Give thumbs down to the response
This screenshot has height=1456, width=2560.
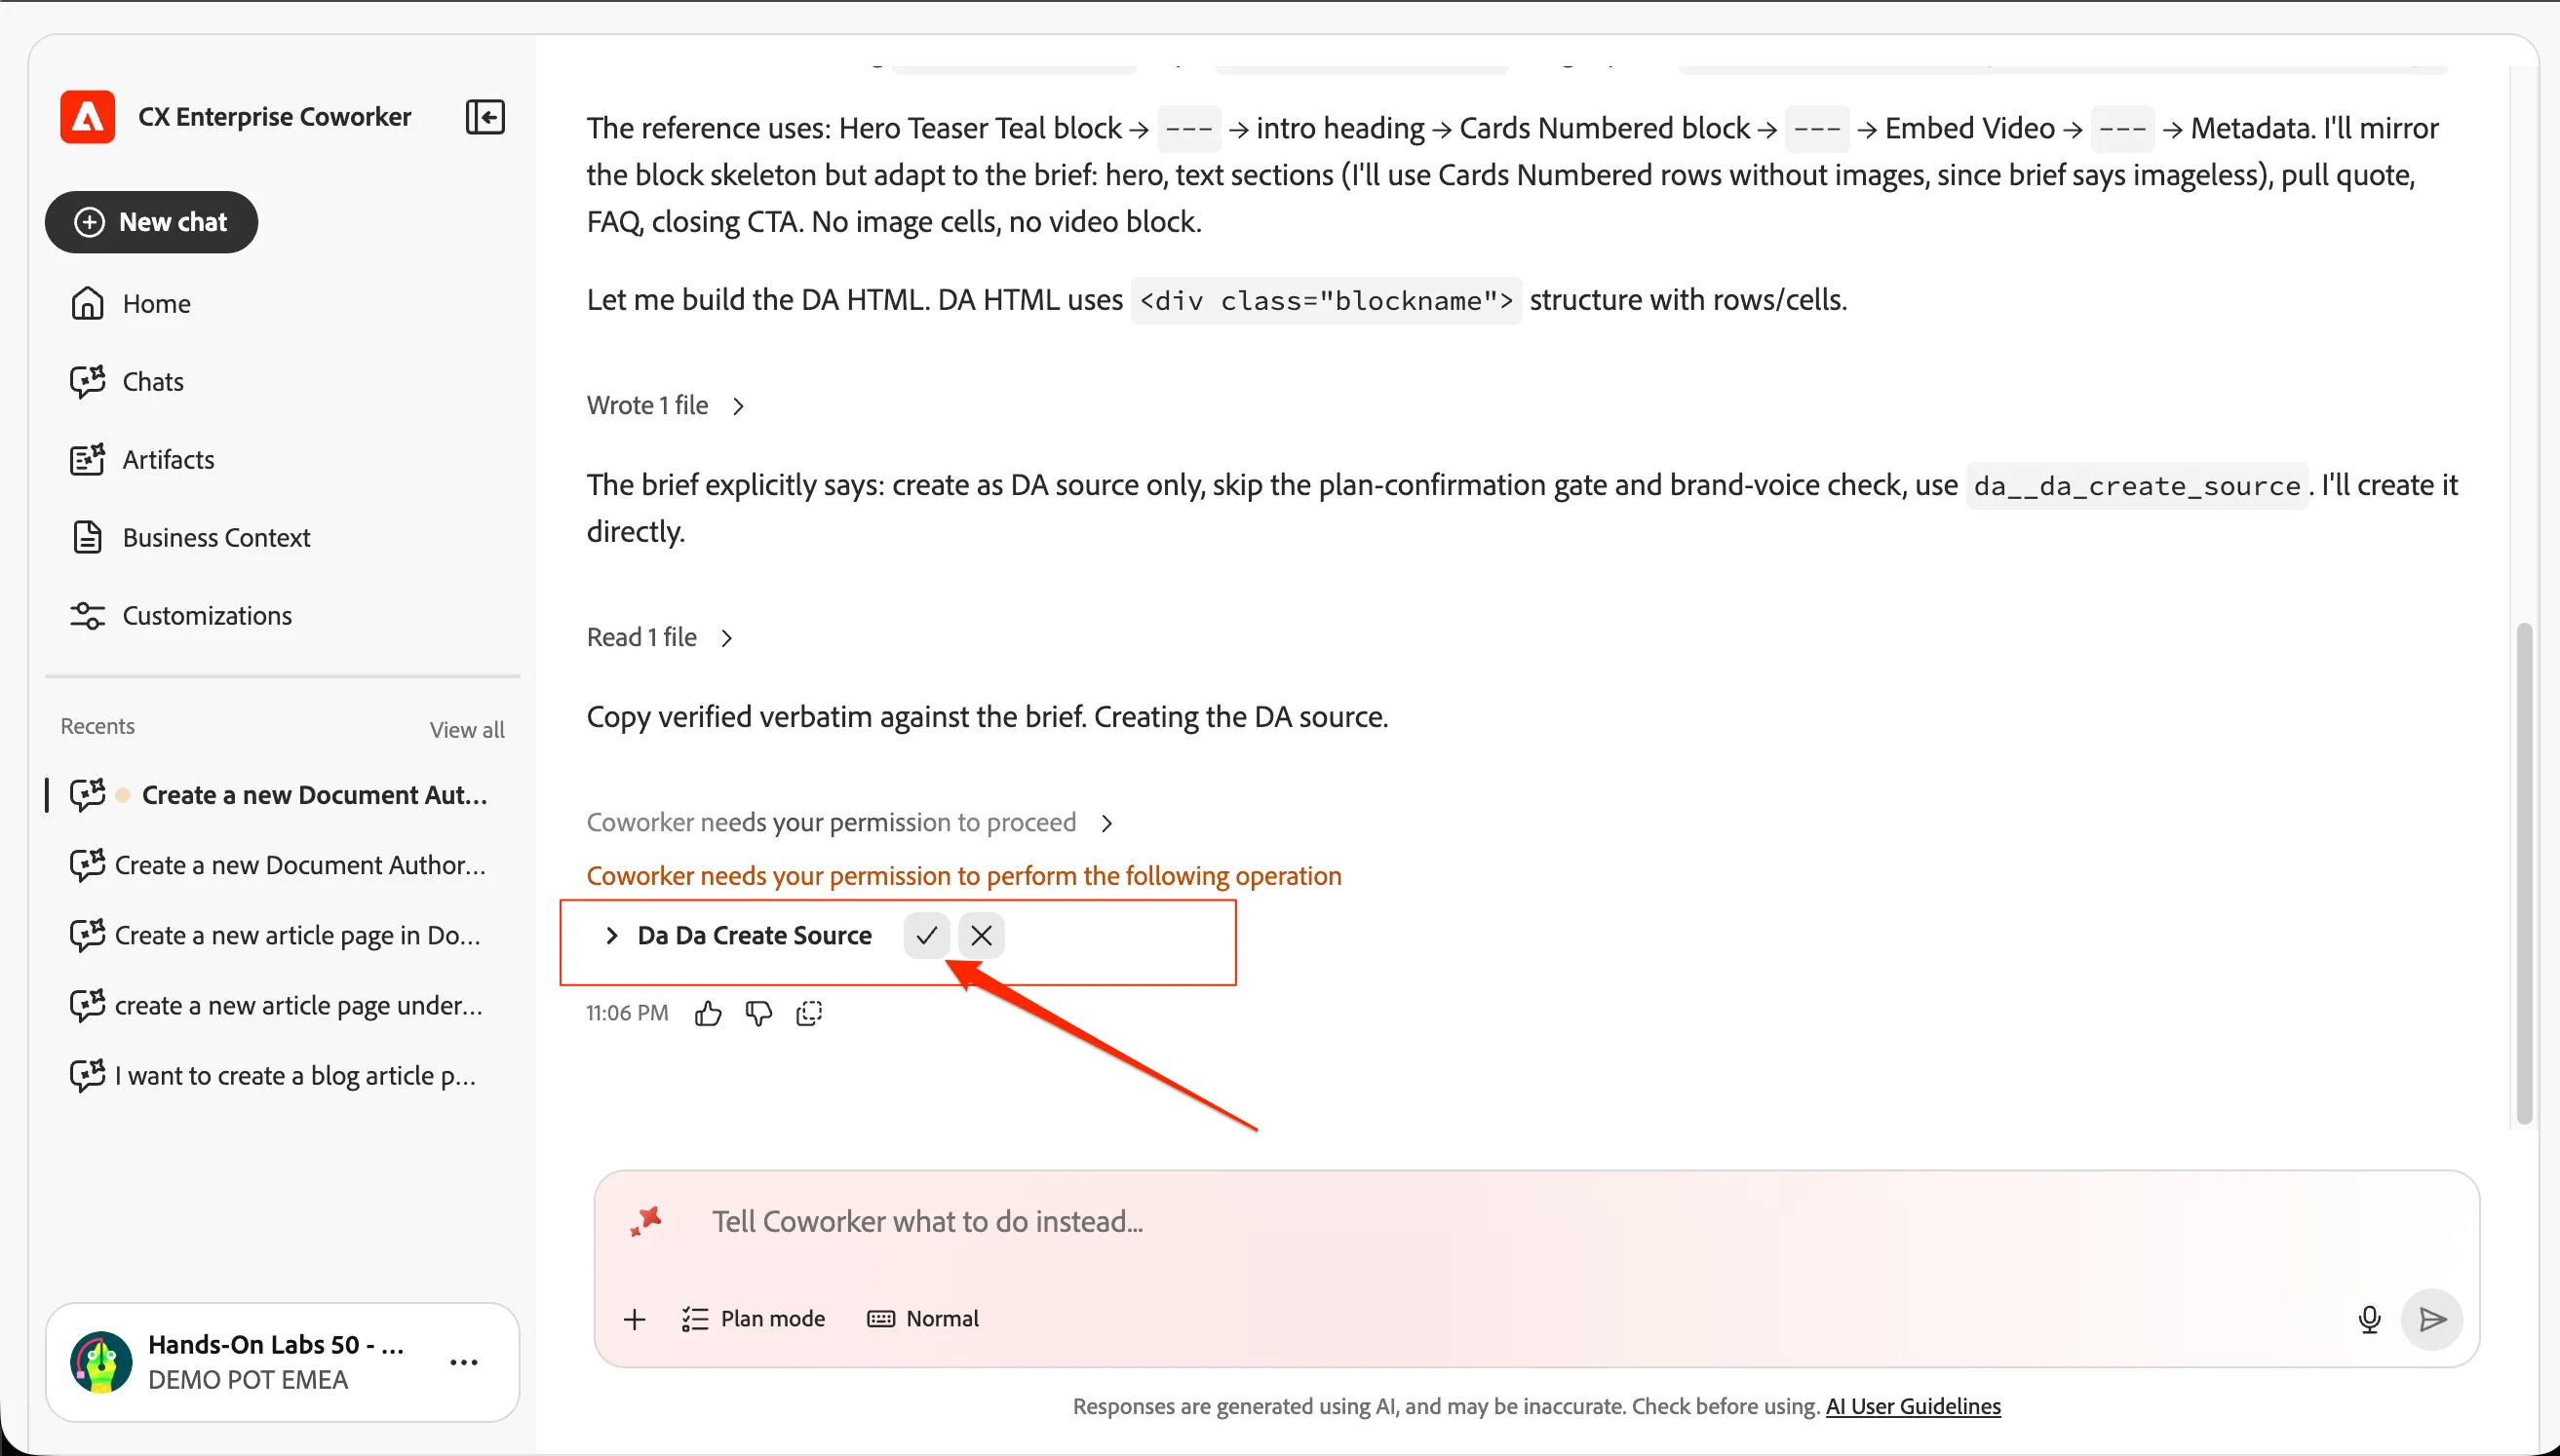(759, 1013)
